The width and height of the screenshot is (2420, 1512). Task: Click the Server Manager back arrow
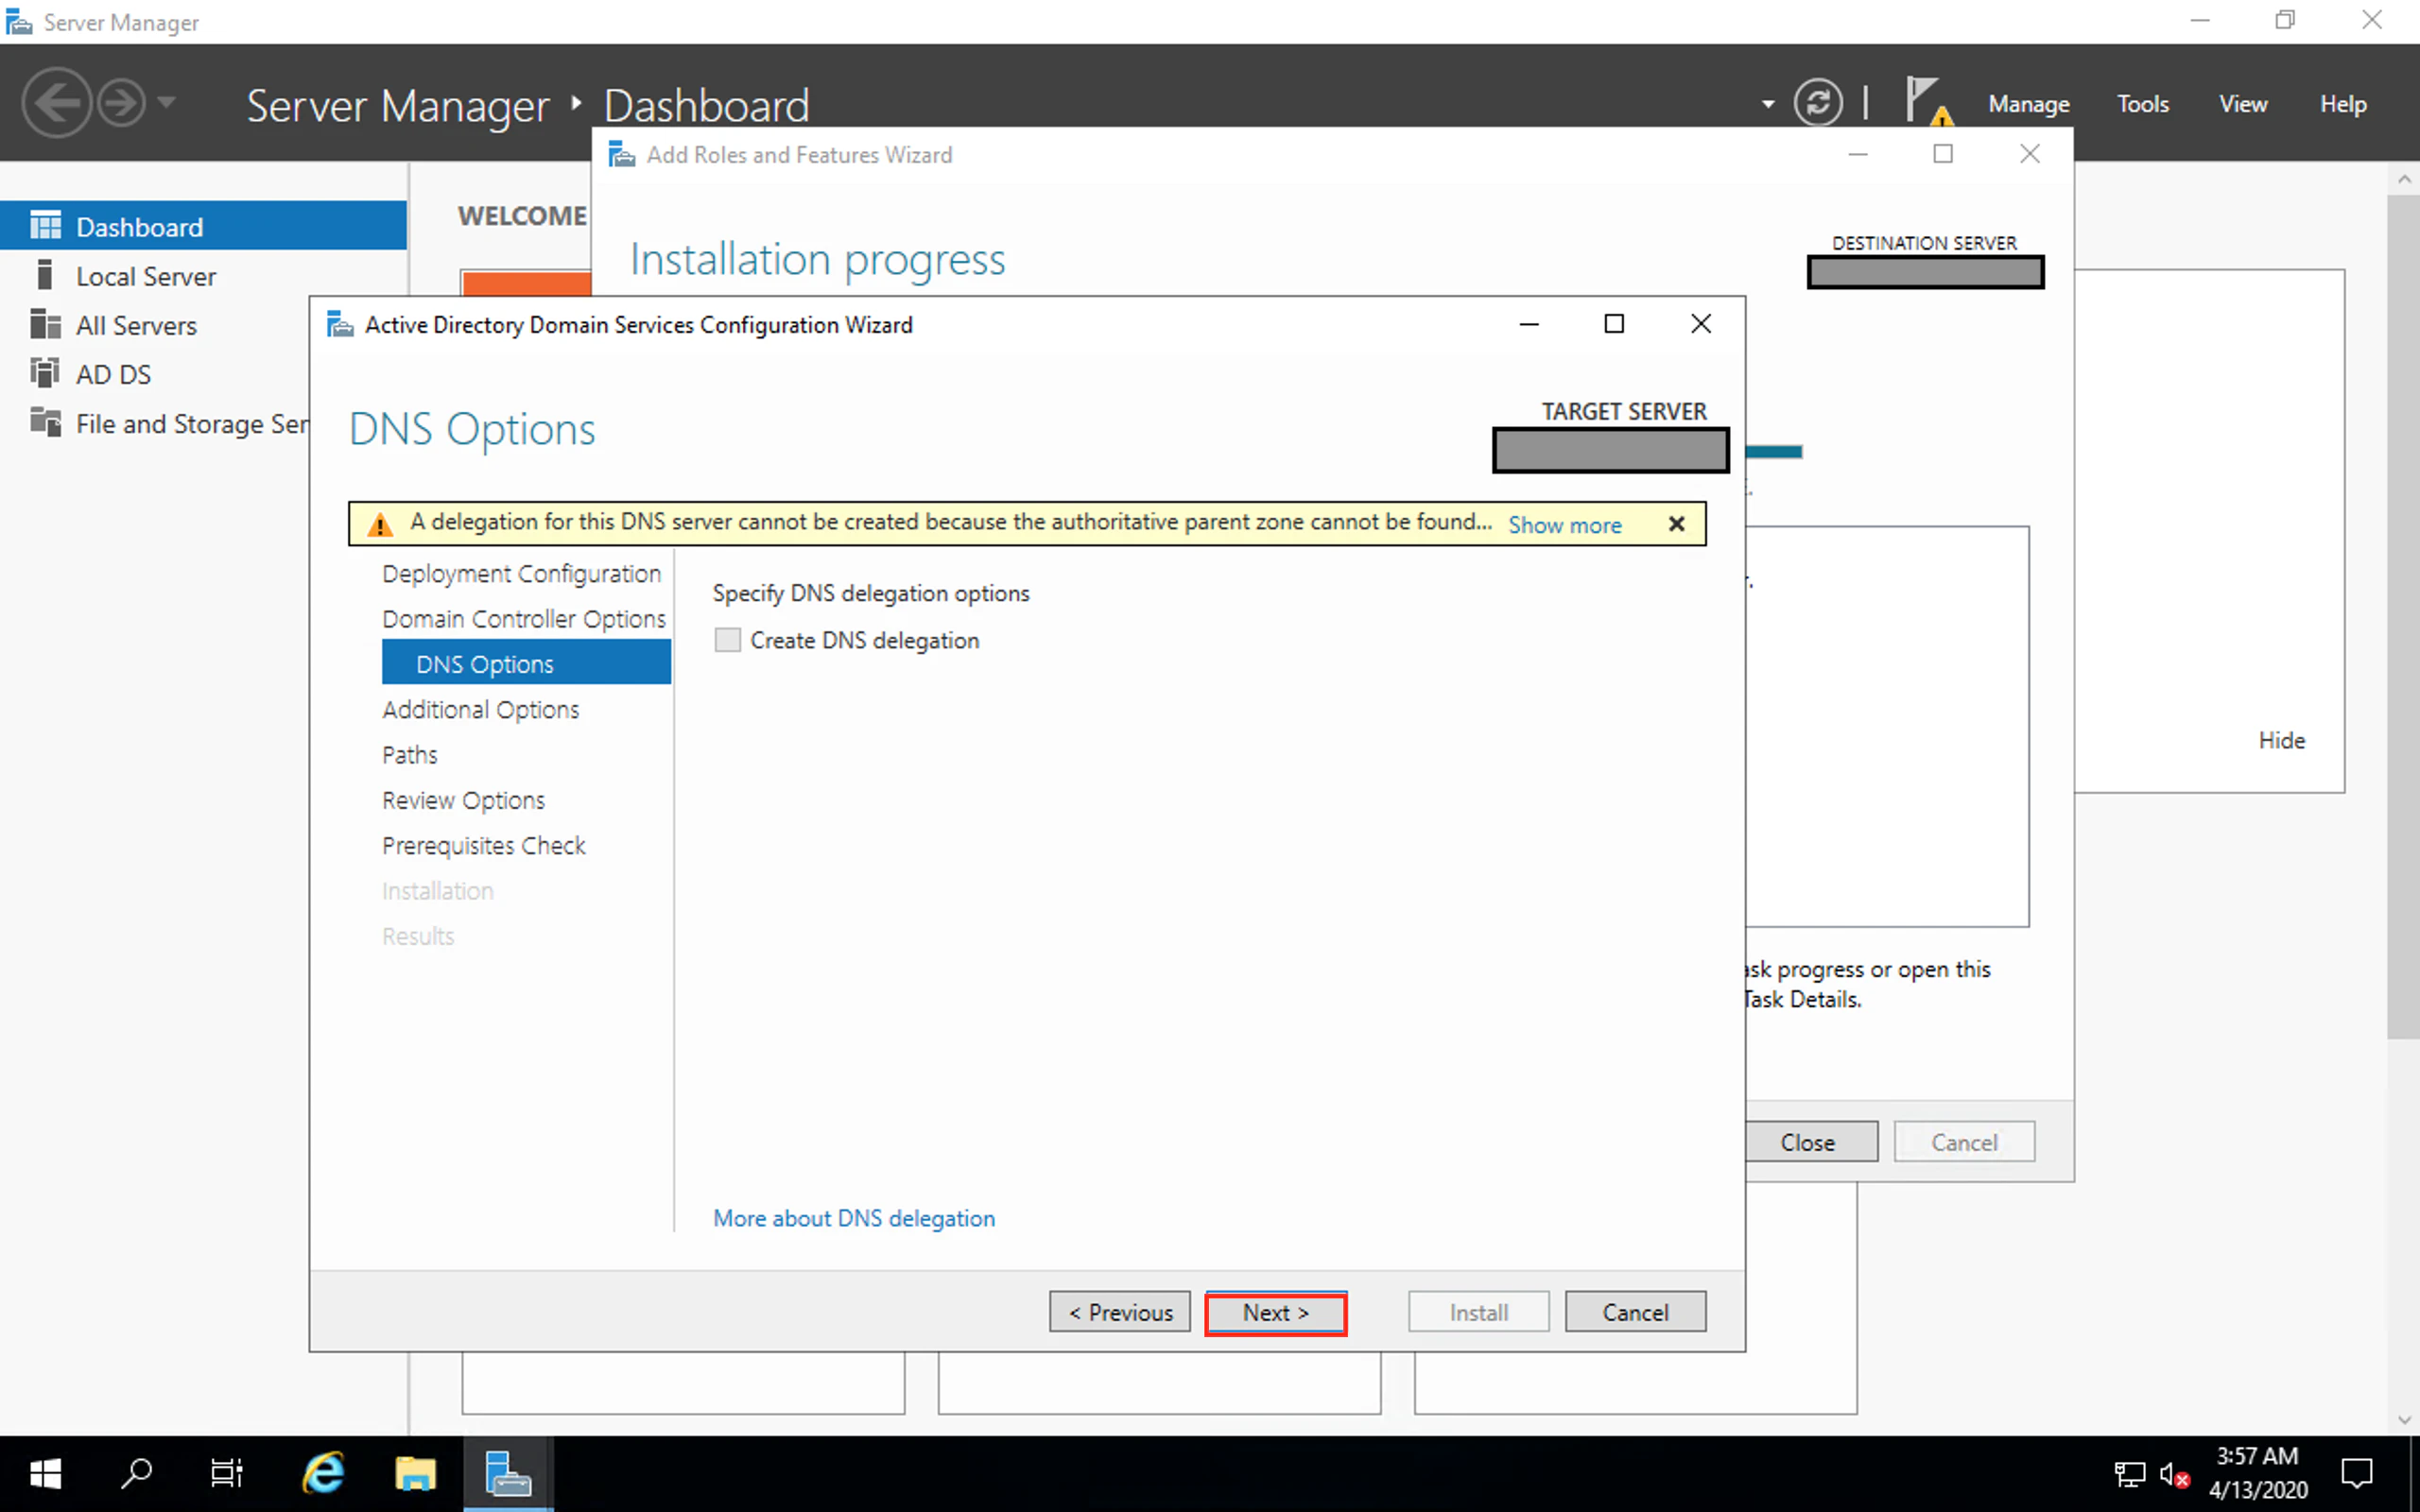tap(56, 103)
